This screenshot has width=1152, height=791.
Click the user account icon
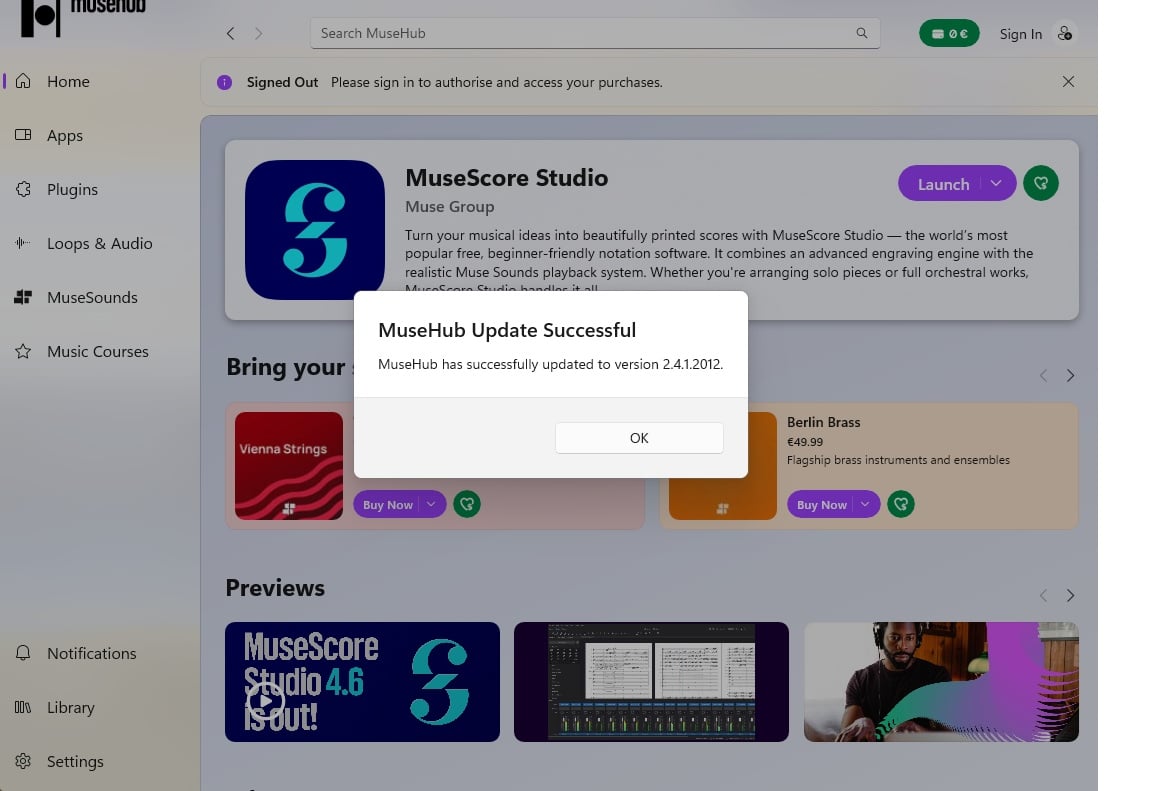point(1065,33)
